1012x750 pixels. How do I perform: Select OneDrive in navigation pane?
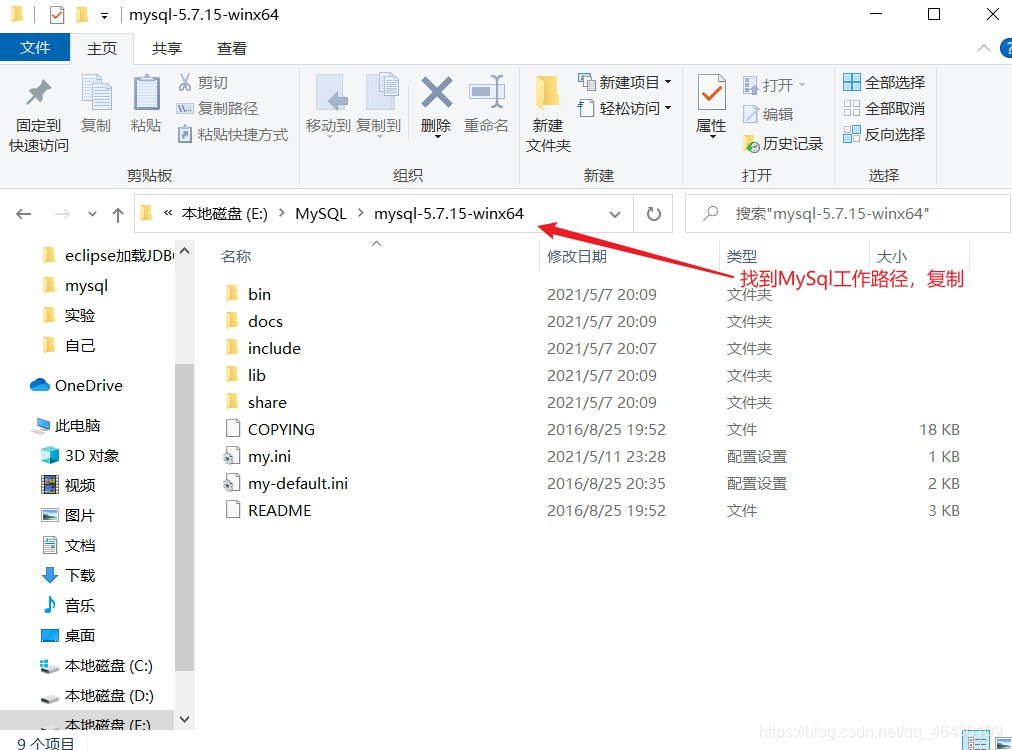(x=89, y=385)
